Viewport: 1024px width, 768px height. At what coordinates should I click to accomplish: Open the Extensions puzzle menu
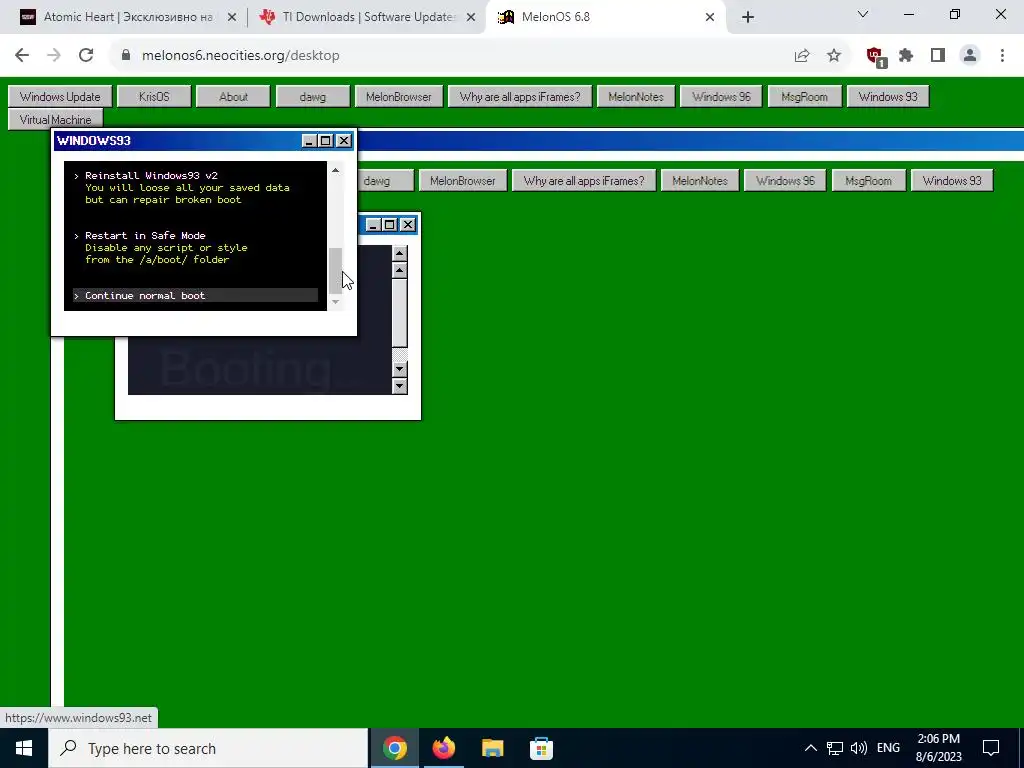tap(906, 56)
